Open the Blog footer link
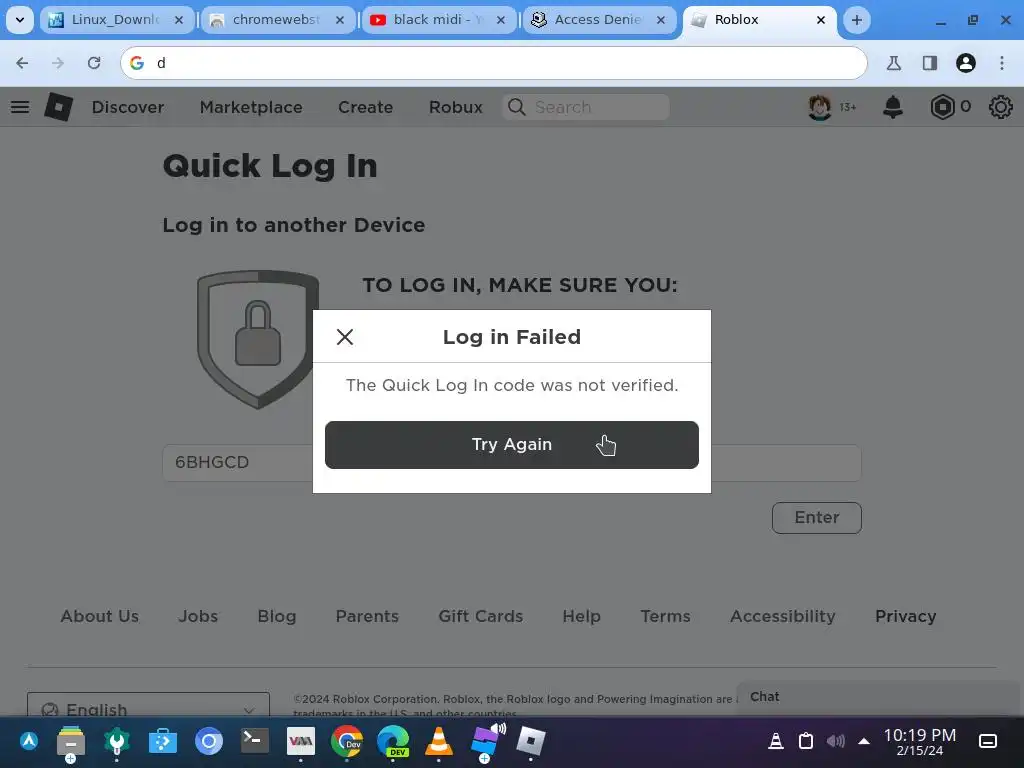The width and height of the screenshot is (1024, 768). (x=277, y=616)
